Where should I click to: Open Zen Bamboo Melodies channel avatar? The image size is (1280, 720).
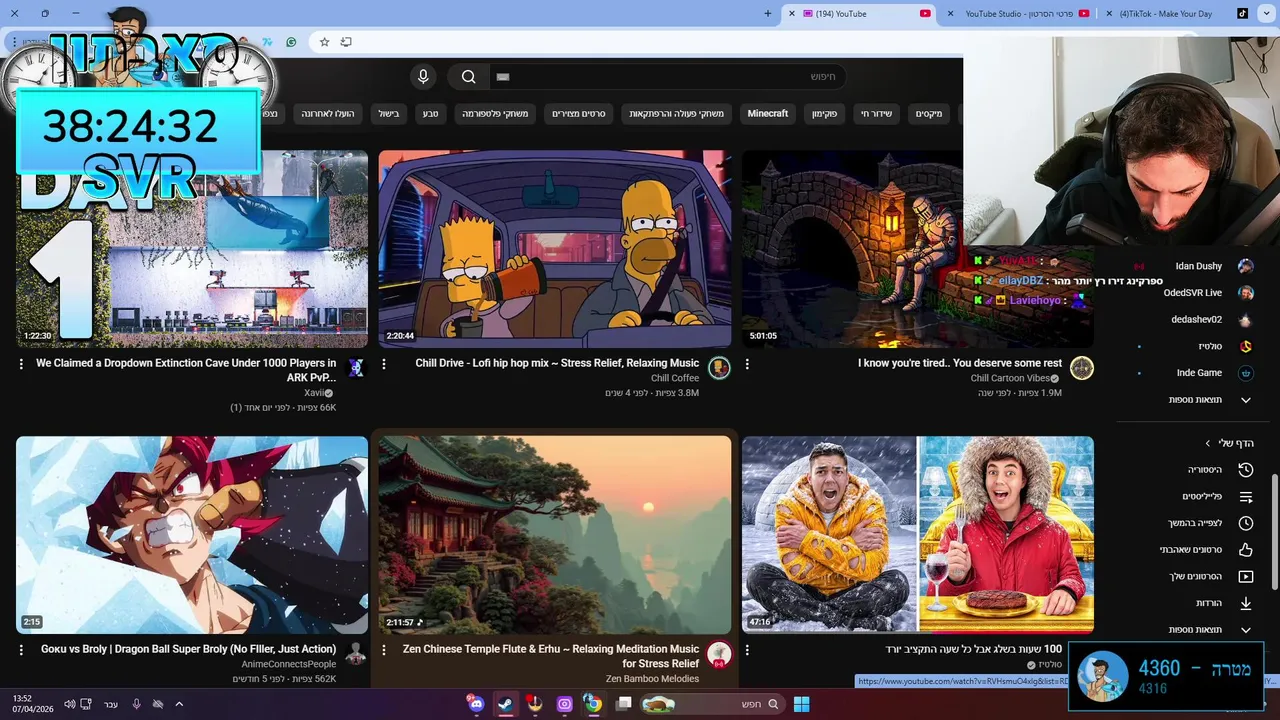pyautogui.click(x=719, y=654)
